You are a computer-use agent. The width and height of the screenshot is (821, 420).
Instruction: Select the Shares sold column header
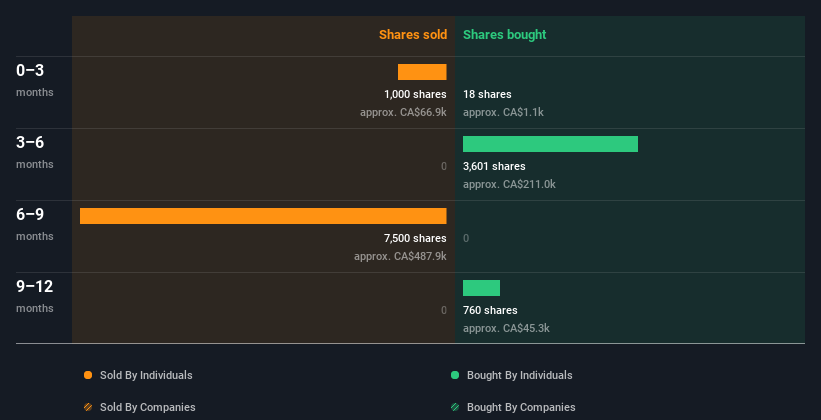tap(412, 35)
